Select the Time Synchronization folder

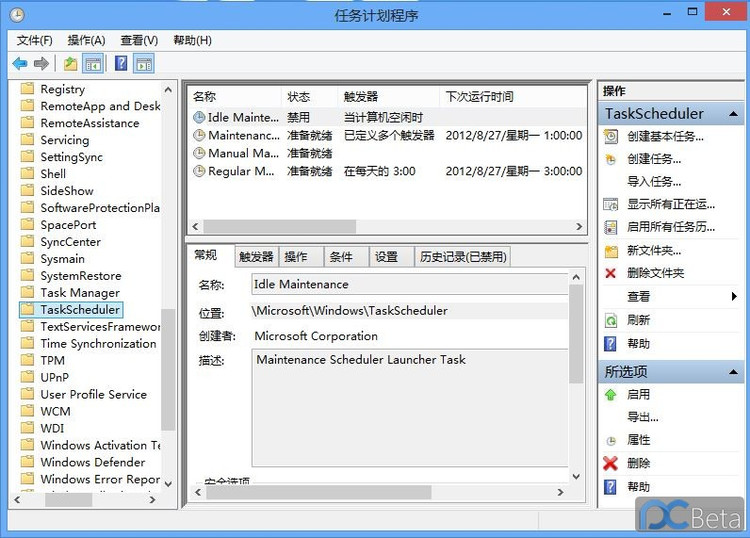[98, 343]
